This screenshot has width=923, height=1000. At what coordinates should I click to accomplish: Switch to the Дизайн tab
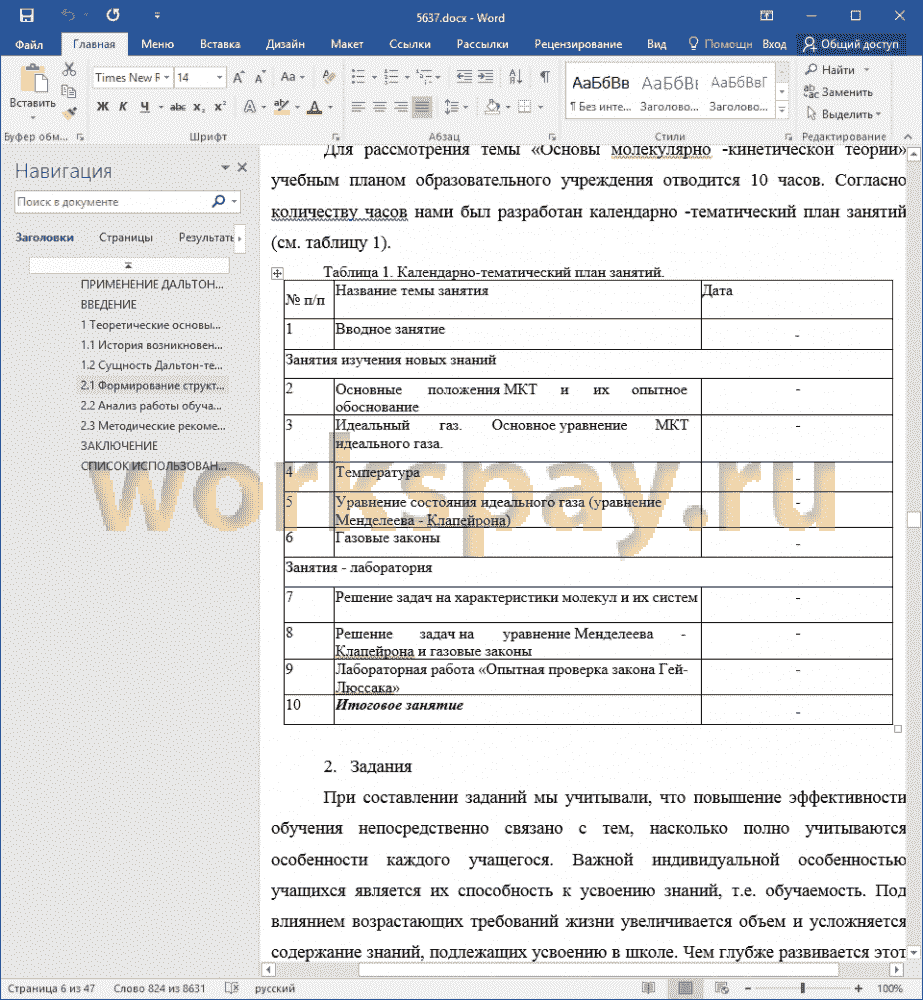[285, 44]
